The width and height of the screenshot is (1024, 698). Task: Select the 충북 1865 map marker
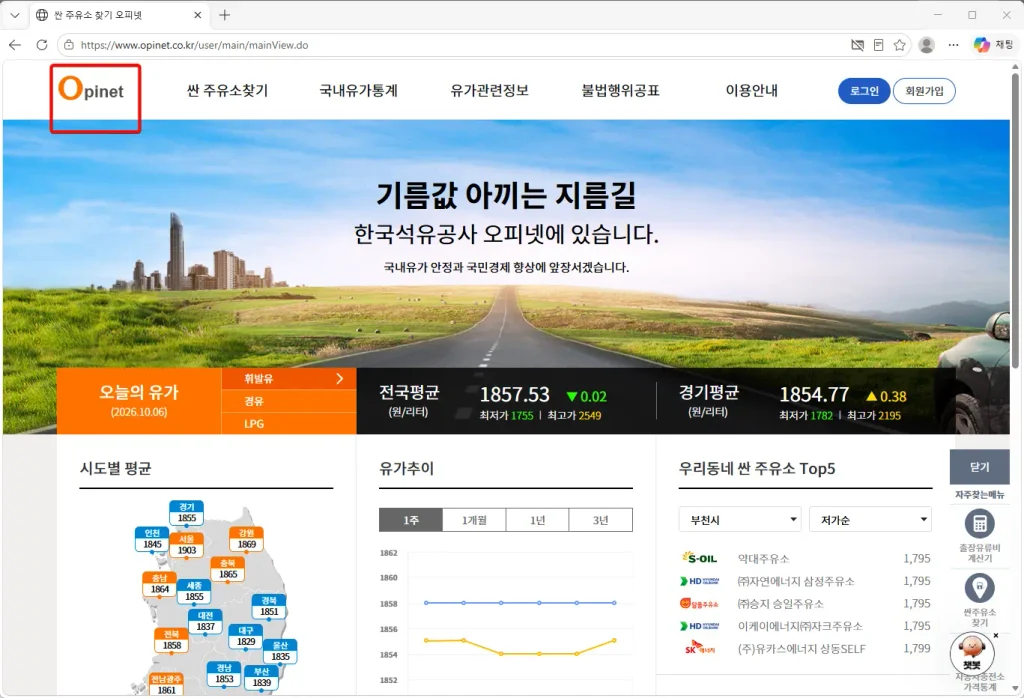[x=228, y=569]
